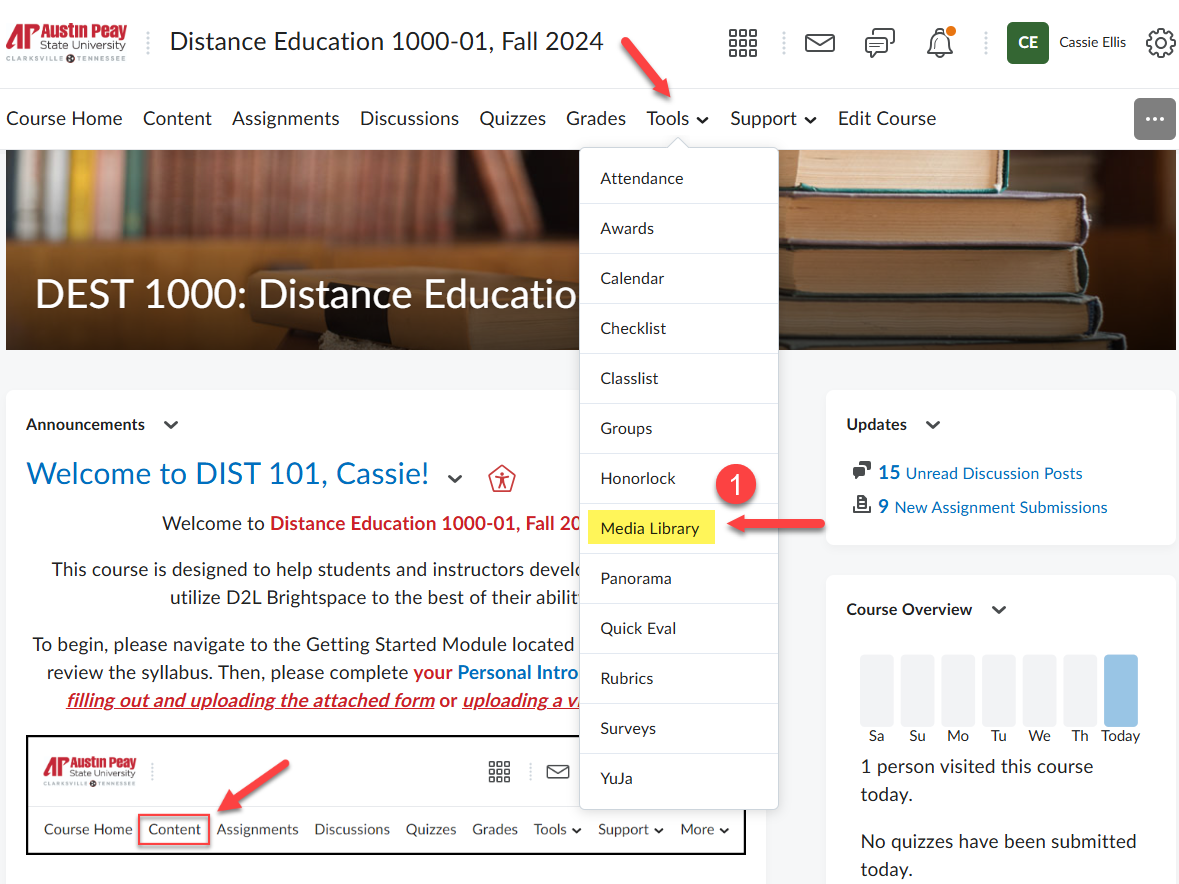The height and width of the screenshot is (884, 1179).
Task: Open the instant messages chat bubble icon
Action: (x=879, y=43)
